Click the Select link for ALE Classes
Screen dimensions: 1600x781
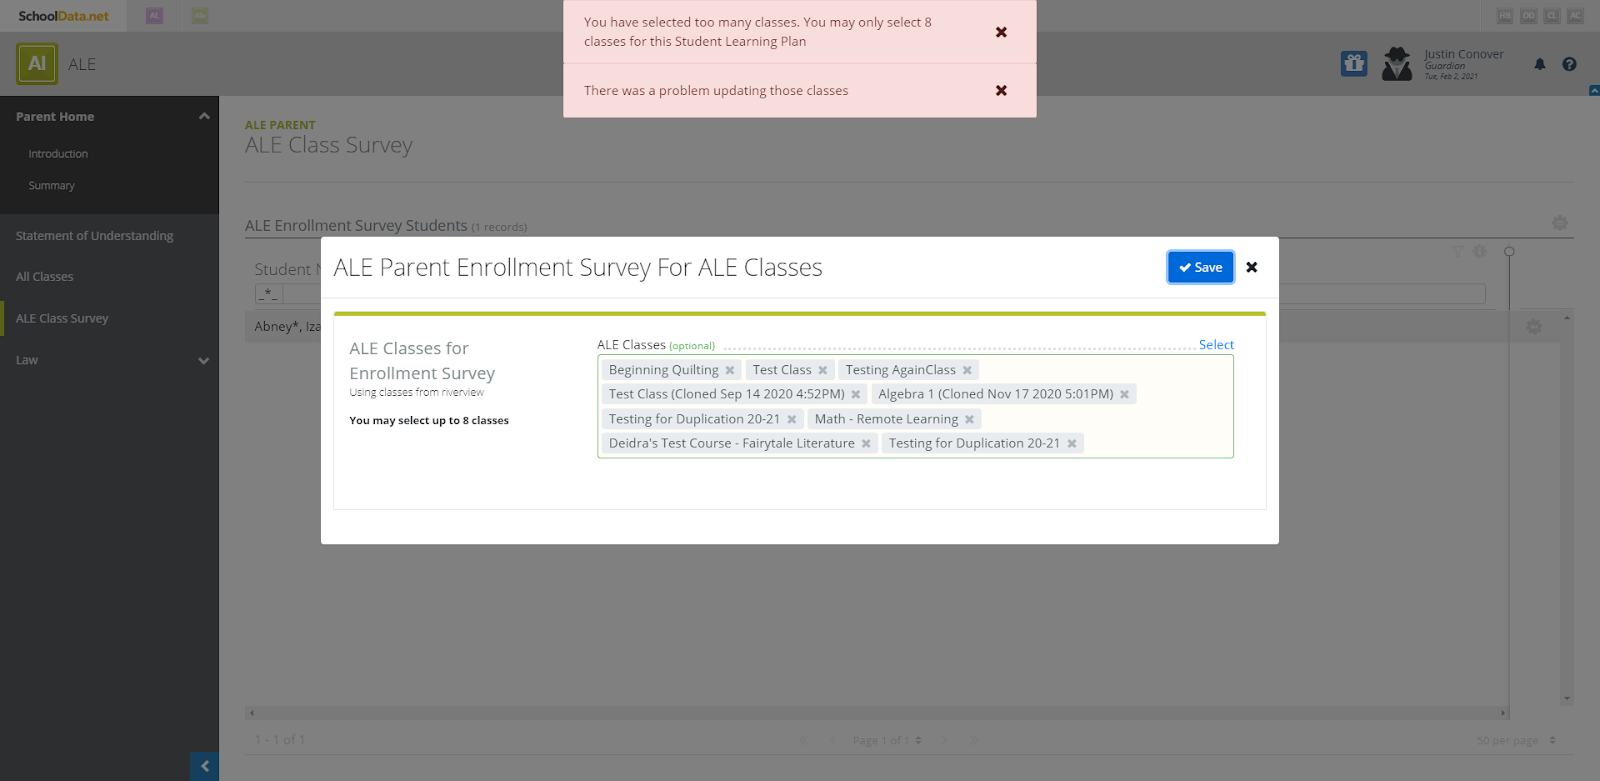pyautogui.click(x=1216, y=344)
